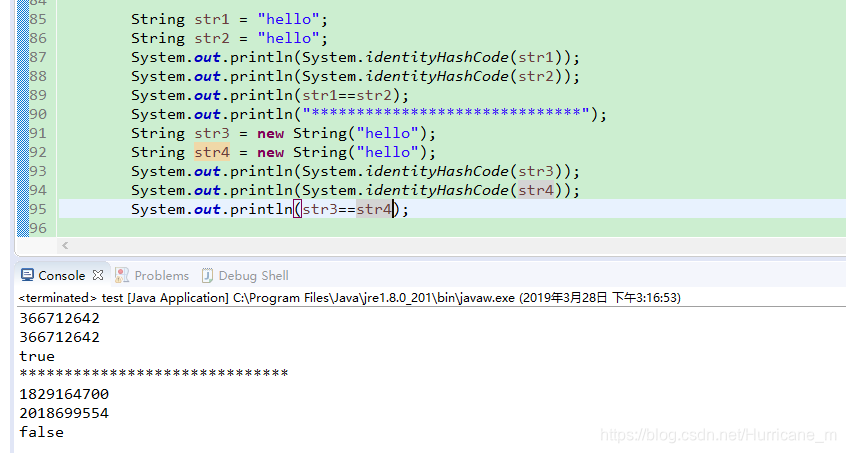Click identityHashCode in the str1 println line
This screenshot has height=453, width=846.
(x=437, y=57)
